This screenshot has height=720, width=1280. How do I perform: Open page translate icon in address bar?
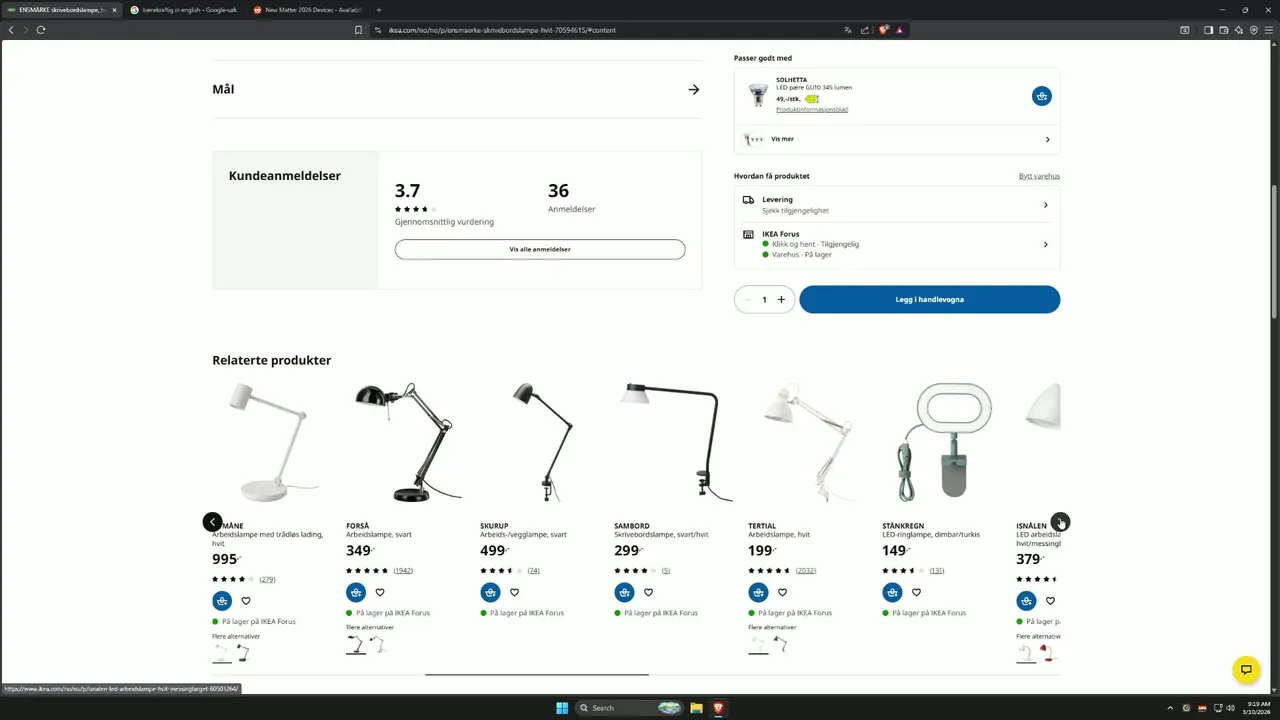(848, 30)
